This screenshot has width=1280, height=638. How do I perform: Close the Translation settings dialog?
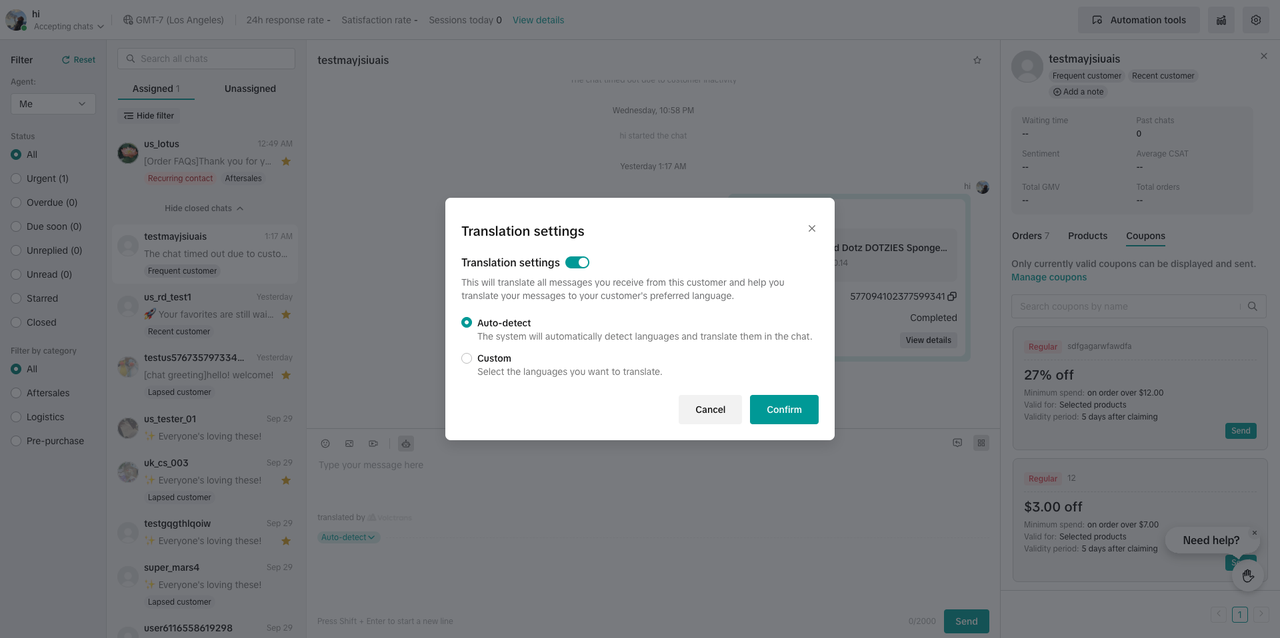click(x=811, y=229)
